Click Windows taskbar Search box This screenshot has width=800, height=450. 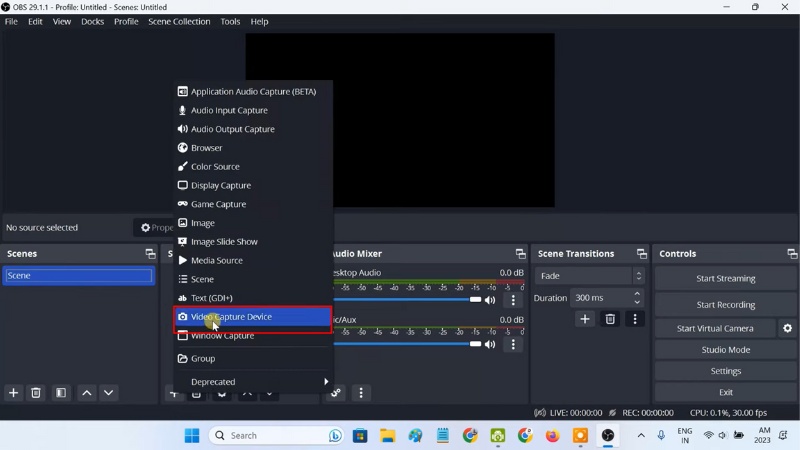276,436
